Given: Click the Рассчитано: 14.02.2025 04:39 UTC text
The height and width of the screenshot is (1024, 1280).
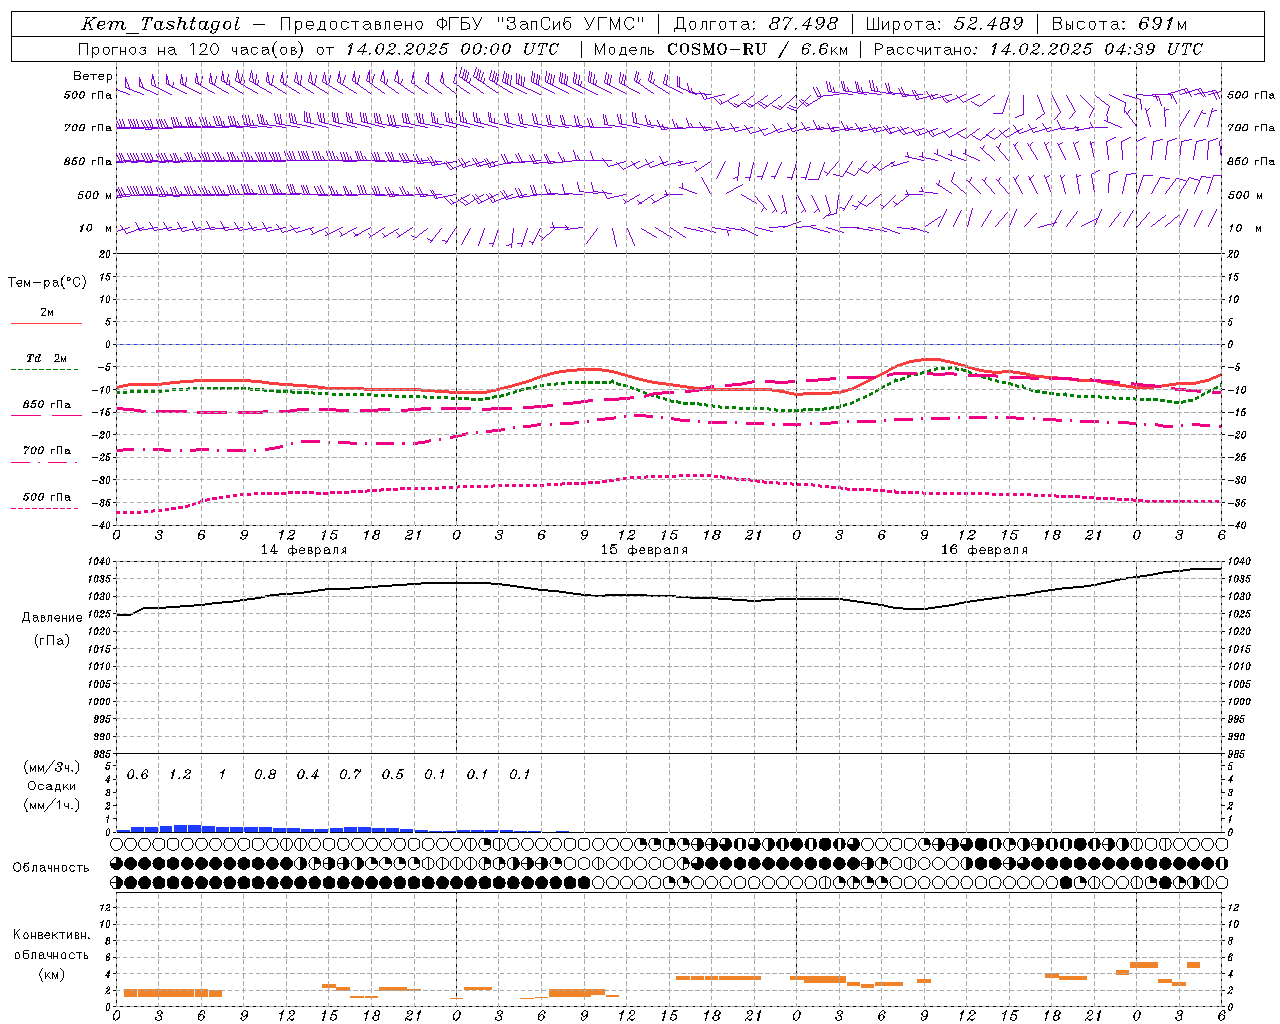Looking at the screenshot, I should [x=1038, y=49].
